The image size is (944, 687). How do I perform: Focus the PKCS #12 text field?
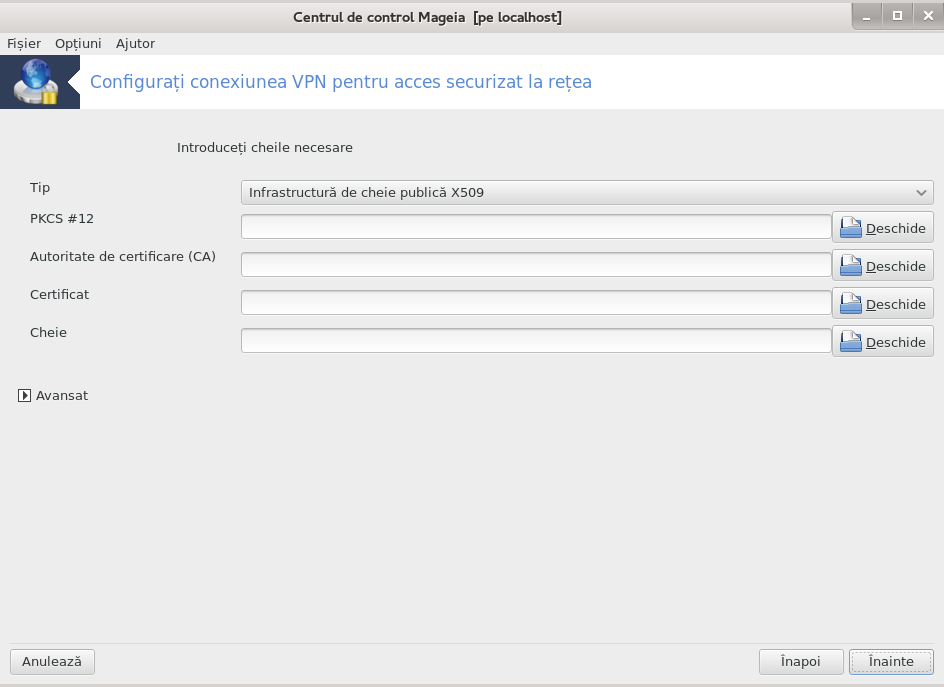[536, 227]
